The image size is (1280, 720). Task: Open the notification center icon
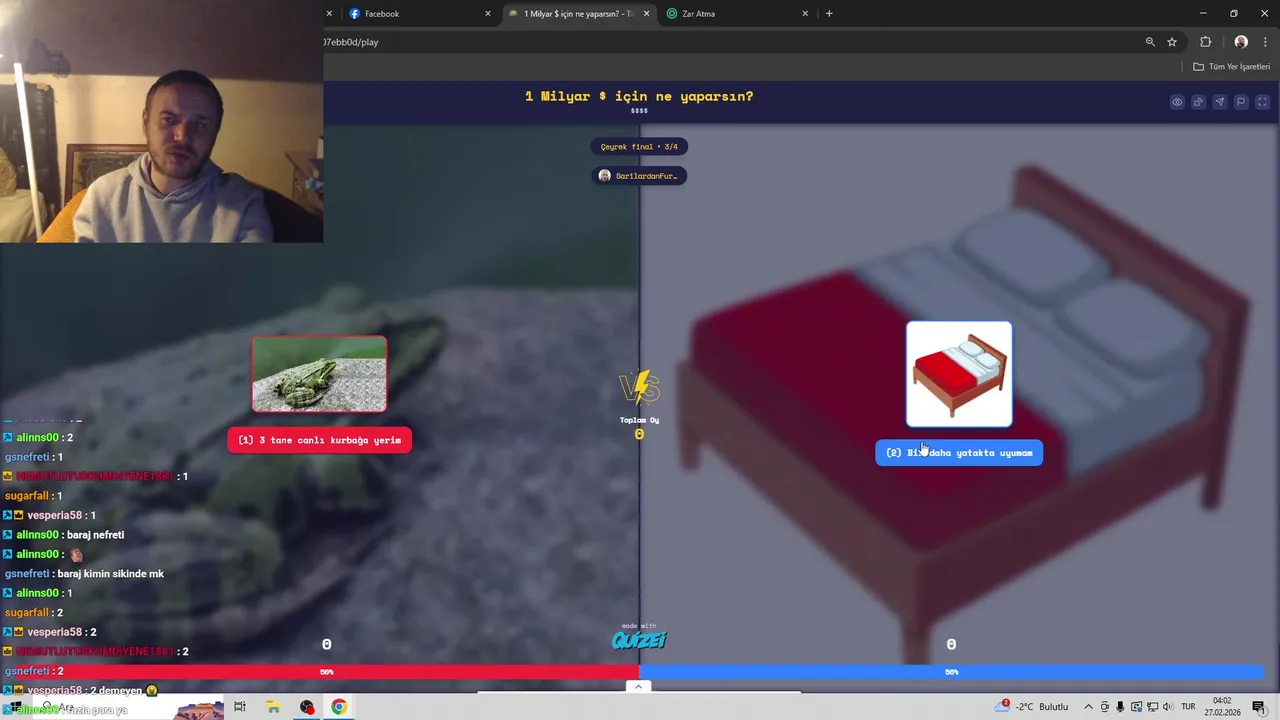[1259, 707]
